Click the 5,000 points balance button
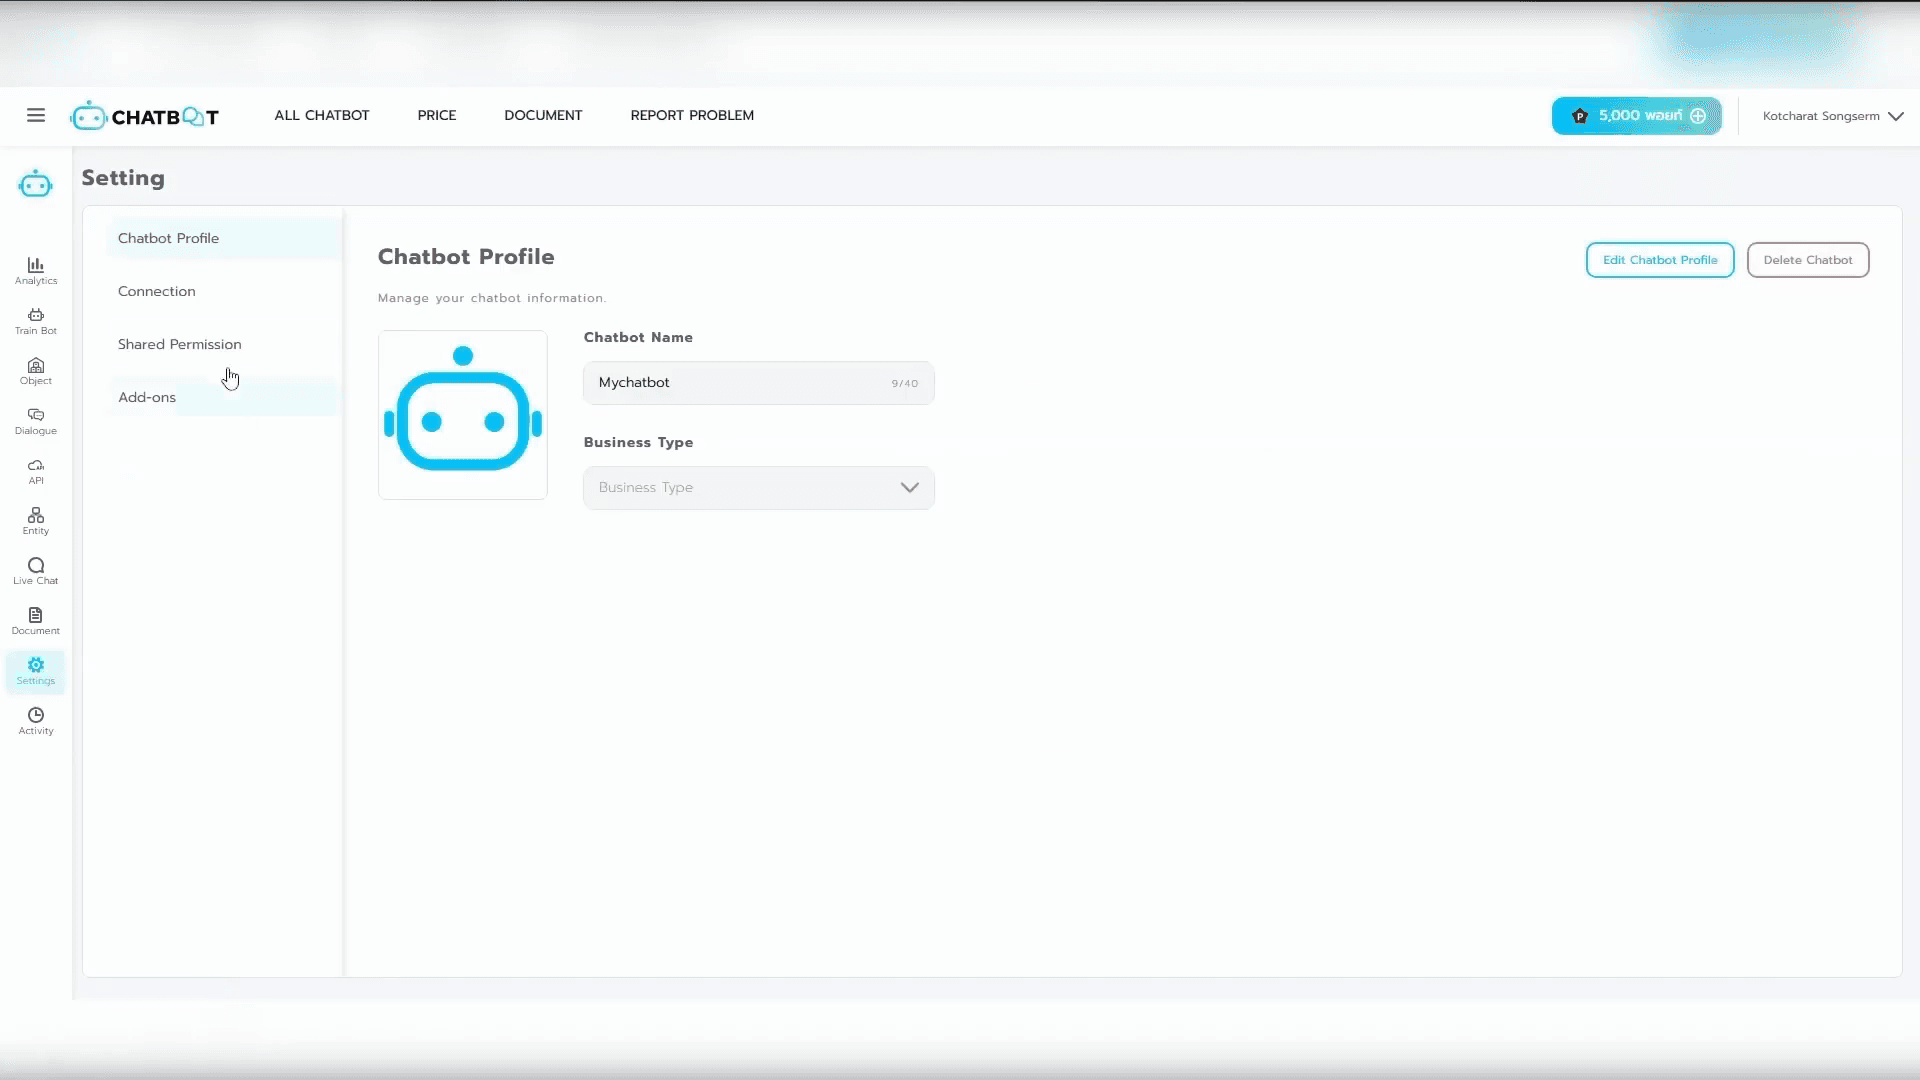1920x1080 pixels. [x=1637, y=116]
